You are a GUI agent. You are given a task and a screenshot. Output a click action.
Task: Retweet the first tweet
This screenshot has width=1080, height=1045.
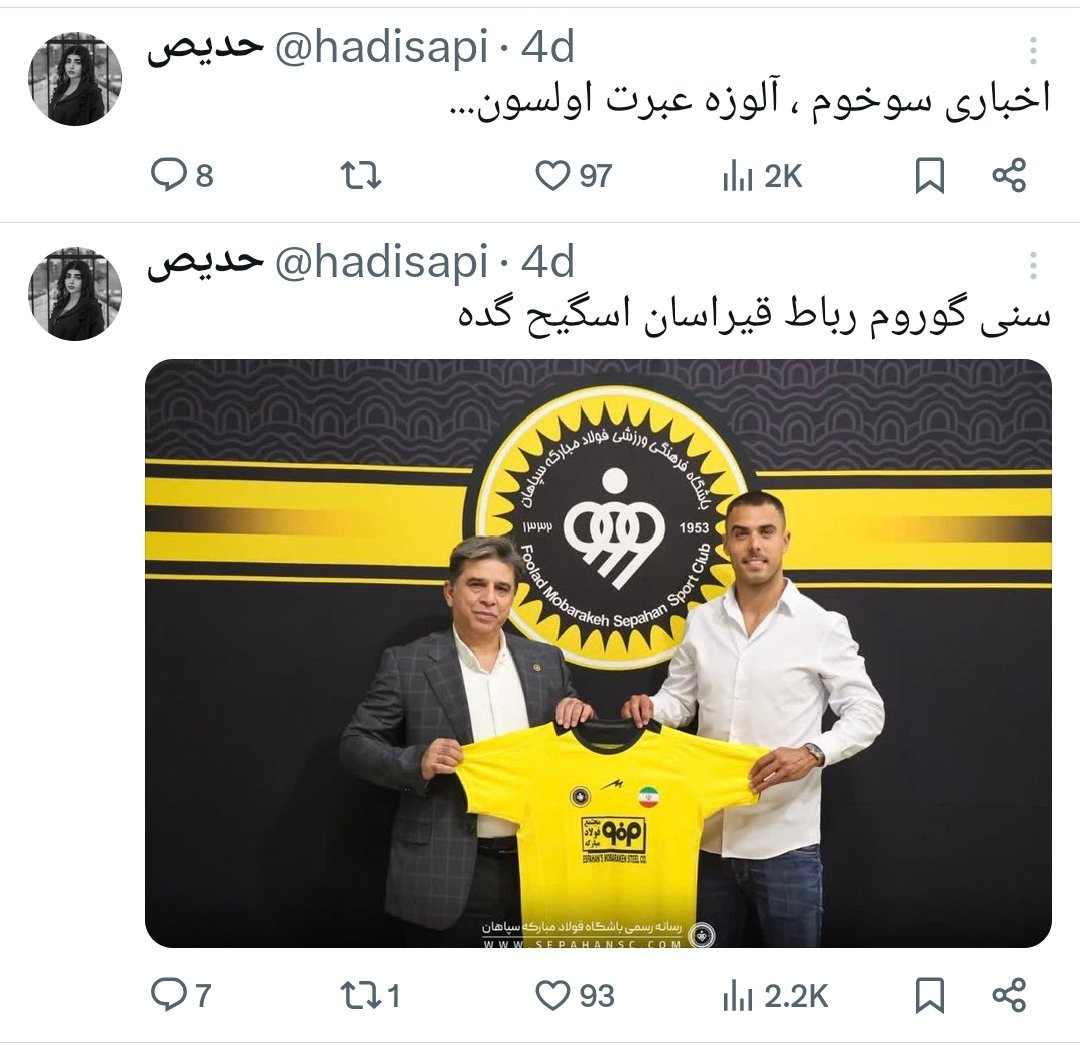(361, 175)
